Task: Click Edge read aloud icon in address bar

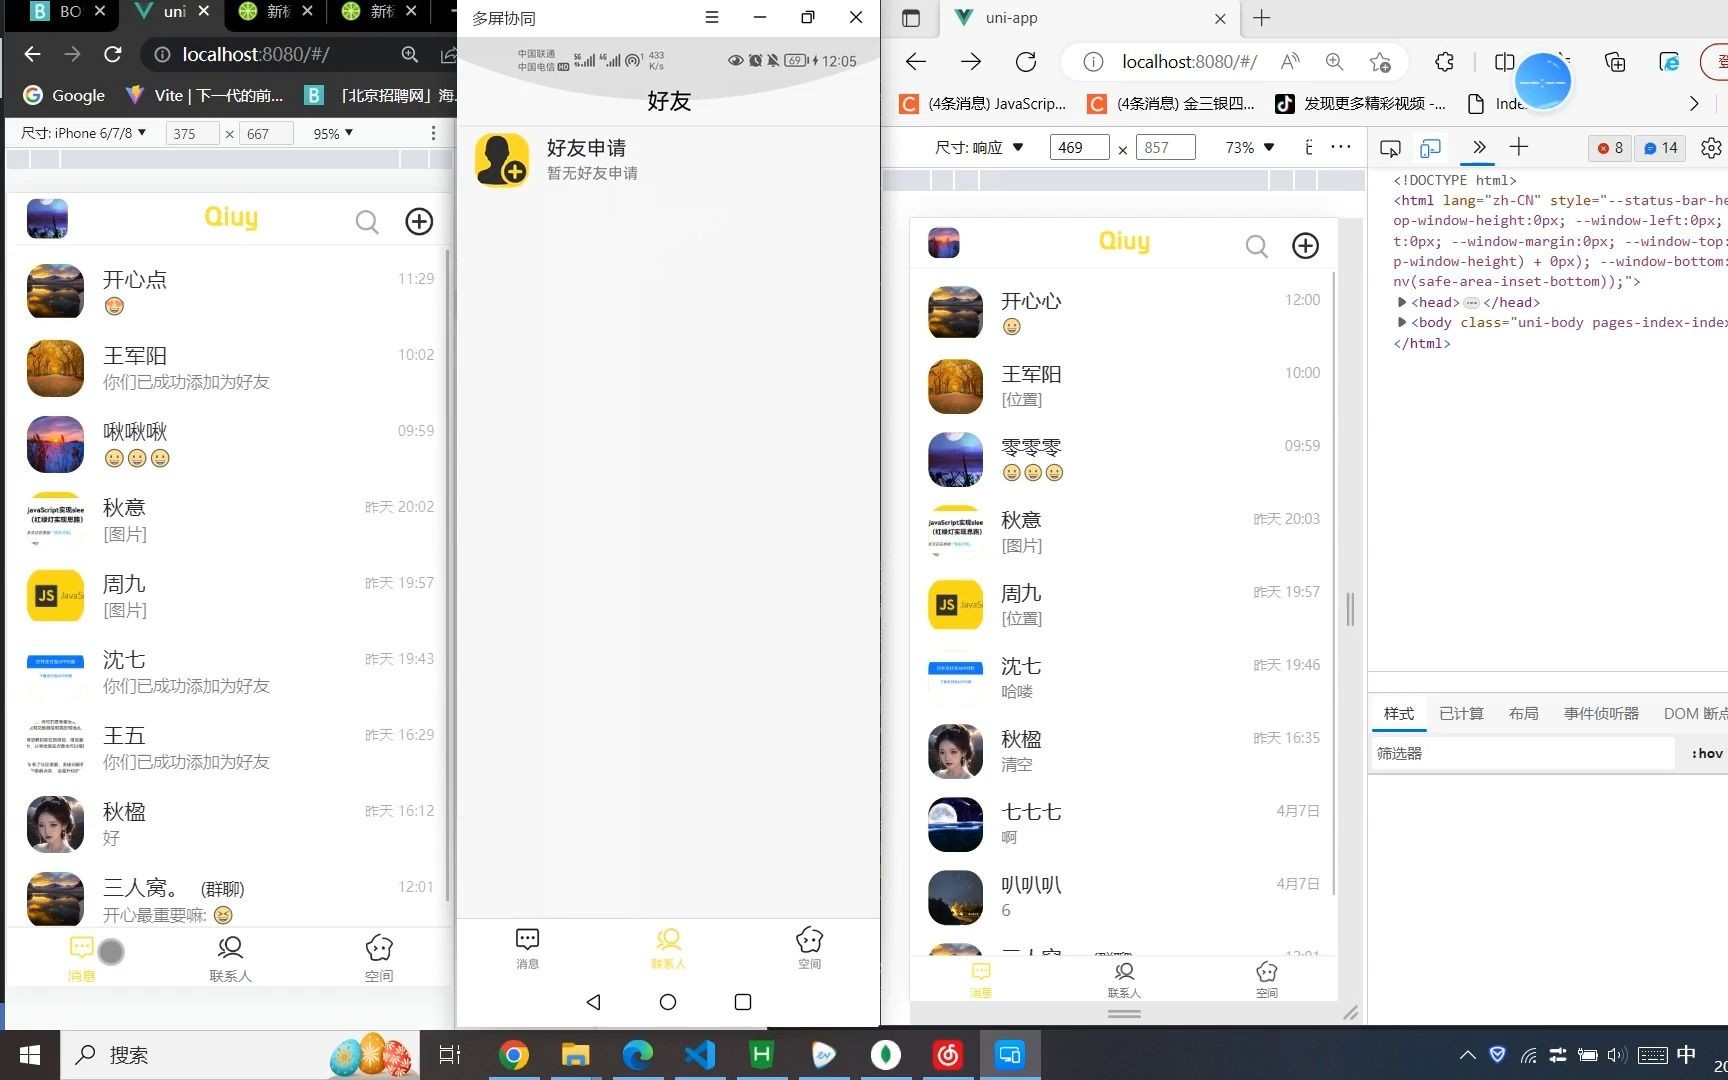Action: point(1290,62)
